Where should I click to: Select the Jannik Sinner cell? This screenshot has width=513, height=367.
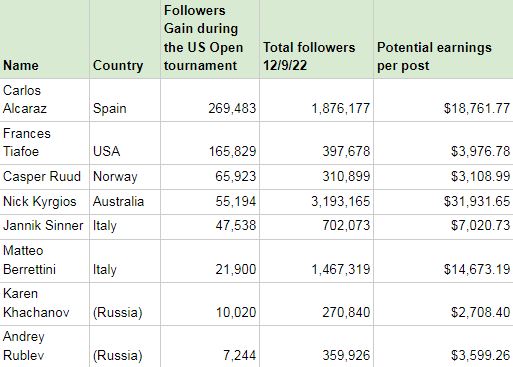point(44,227)
